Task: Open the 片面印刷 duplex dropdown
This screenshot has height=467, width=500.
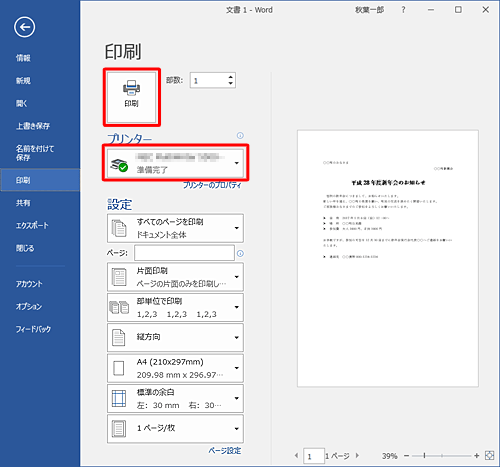Action: point(175,277)
